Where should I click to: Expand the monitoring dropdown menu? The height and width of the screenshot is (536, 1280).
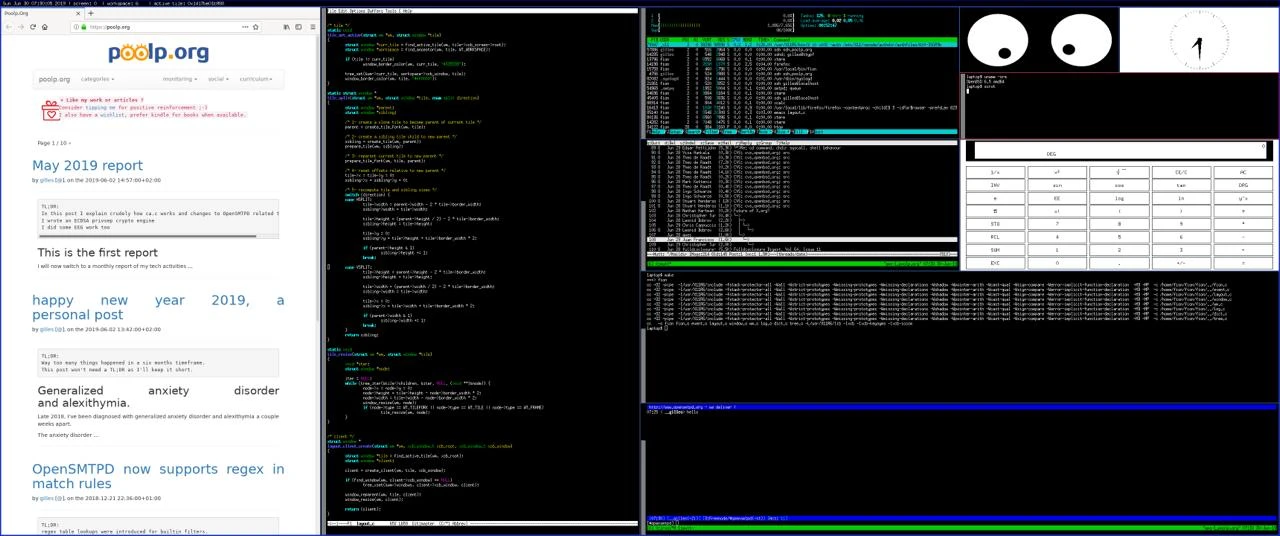point(180,79)
